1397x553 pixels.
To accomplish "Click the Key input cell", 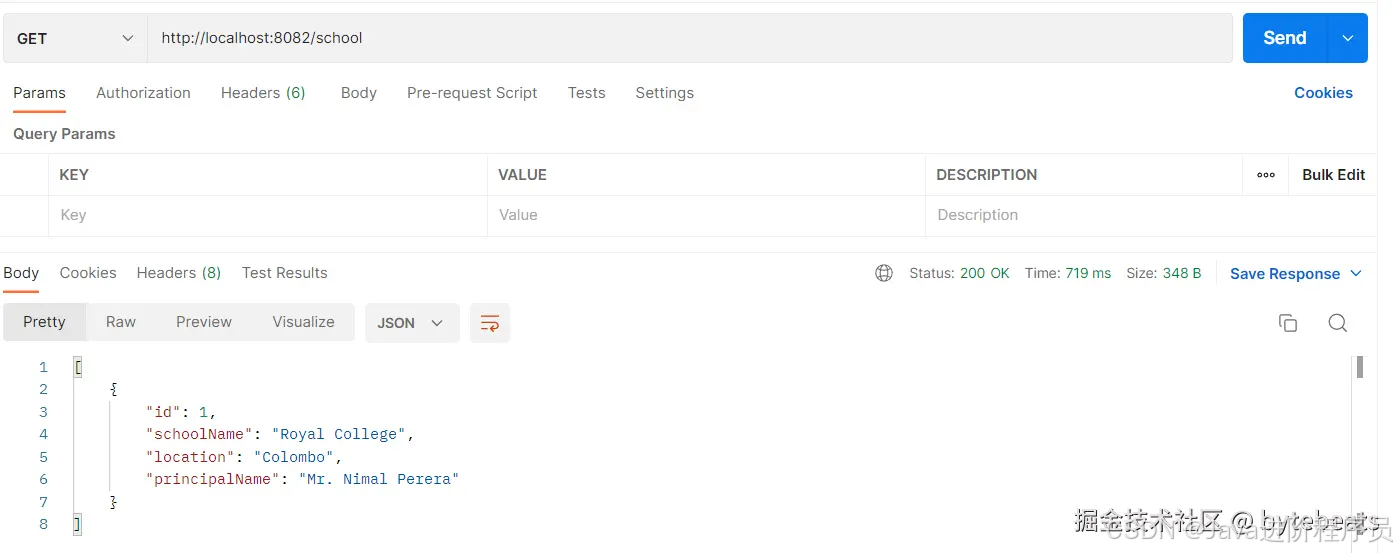I will 267,215.
